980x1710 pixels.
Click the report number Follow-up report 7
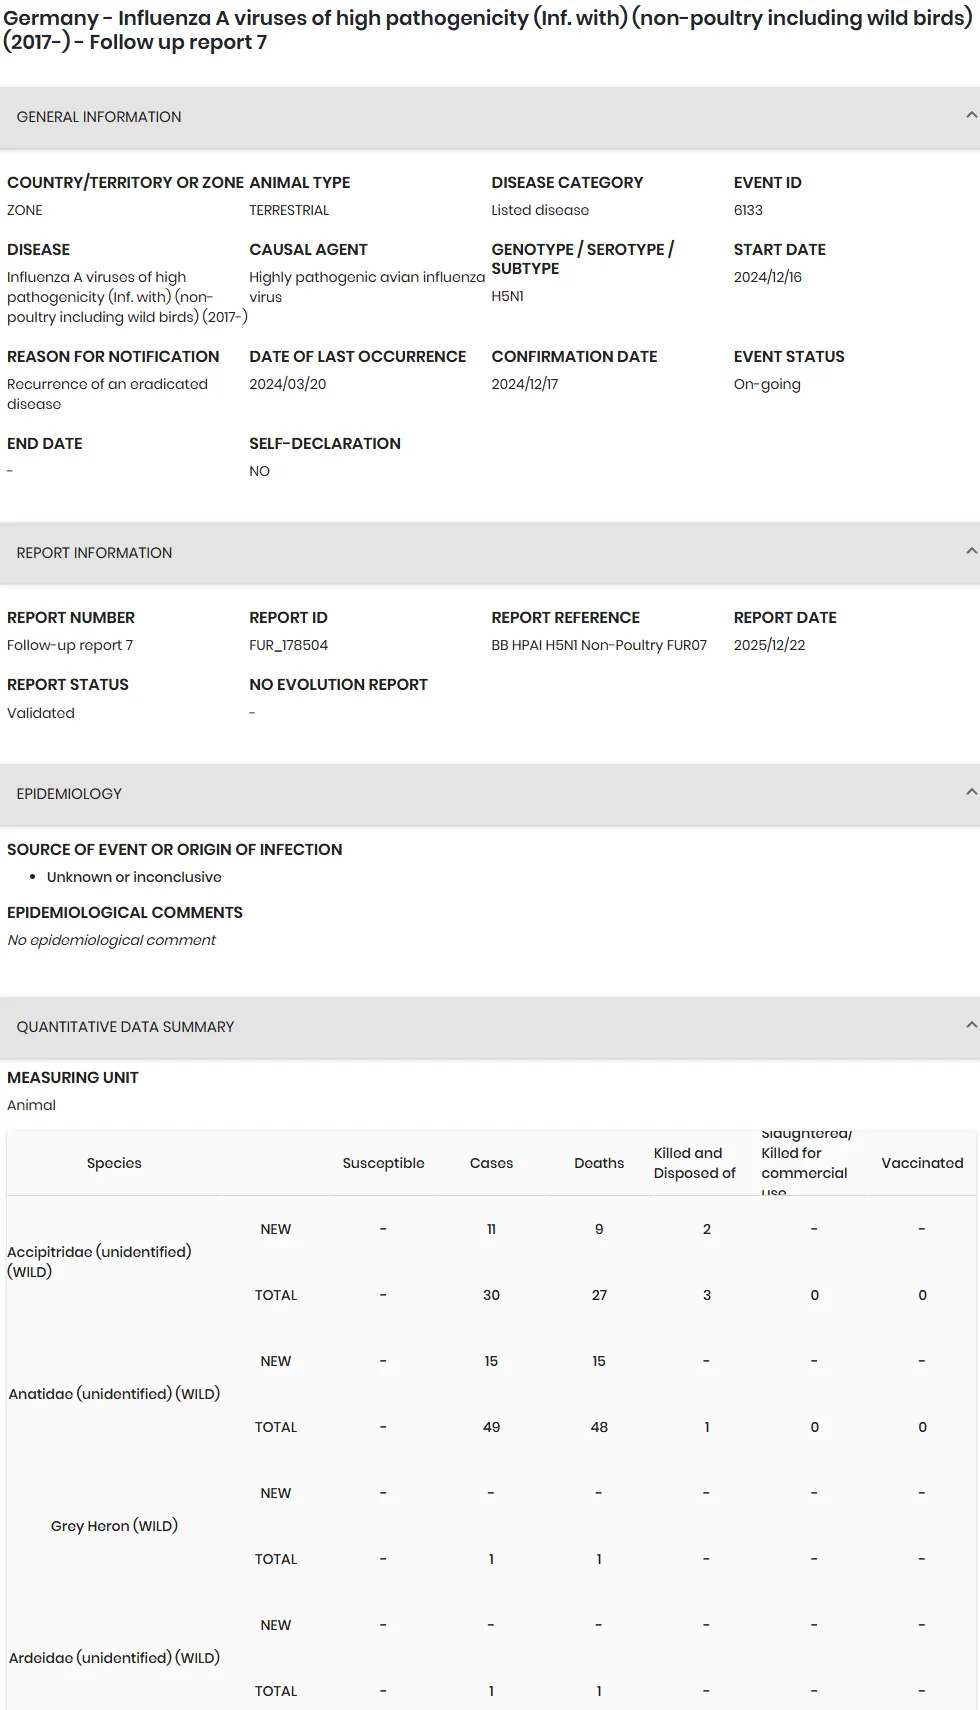[x=70, y=645]
